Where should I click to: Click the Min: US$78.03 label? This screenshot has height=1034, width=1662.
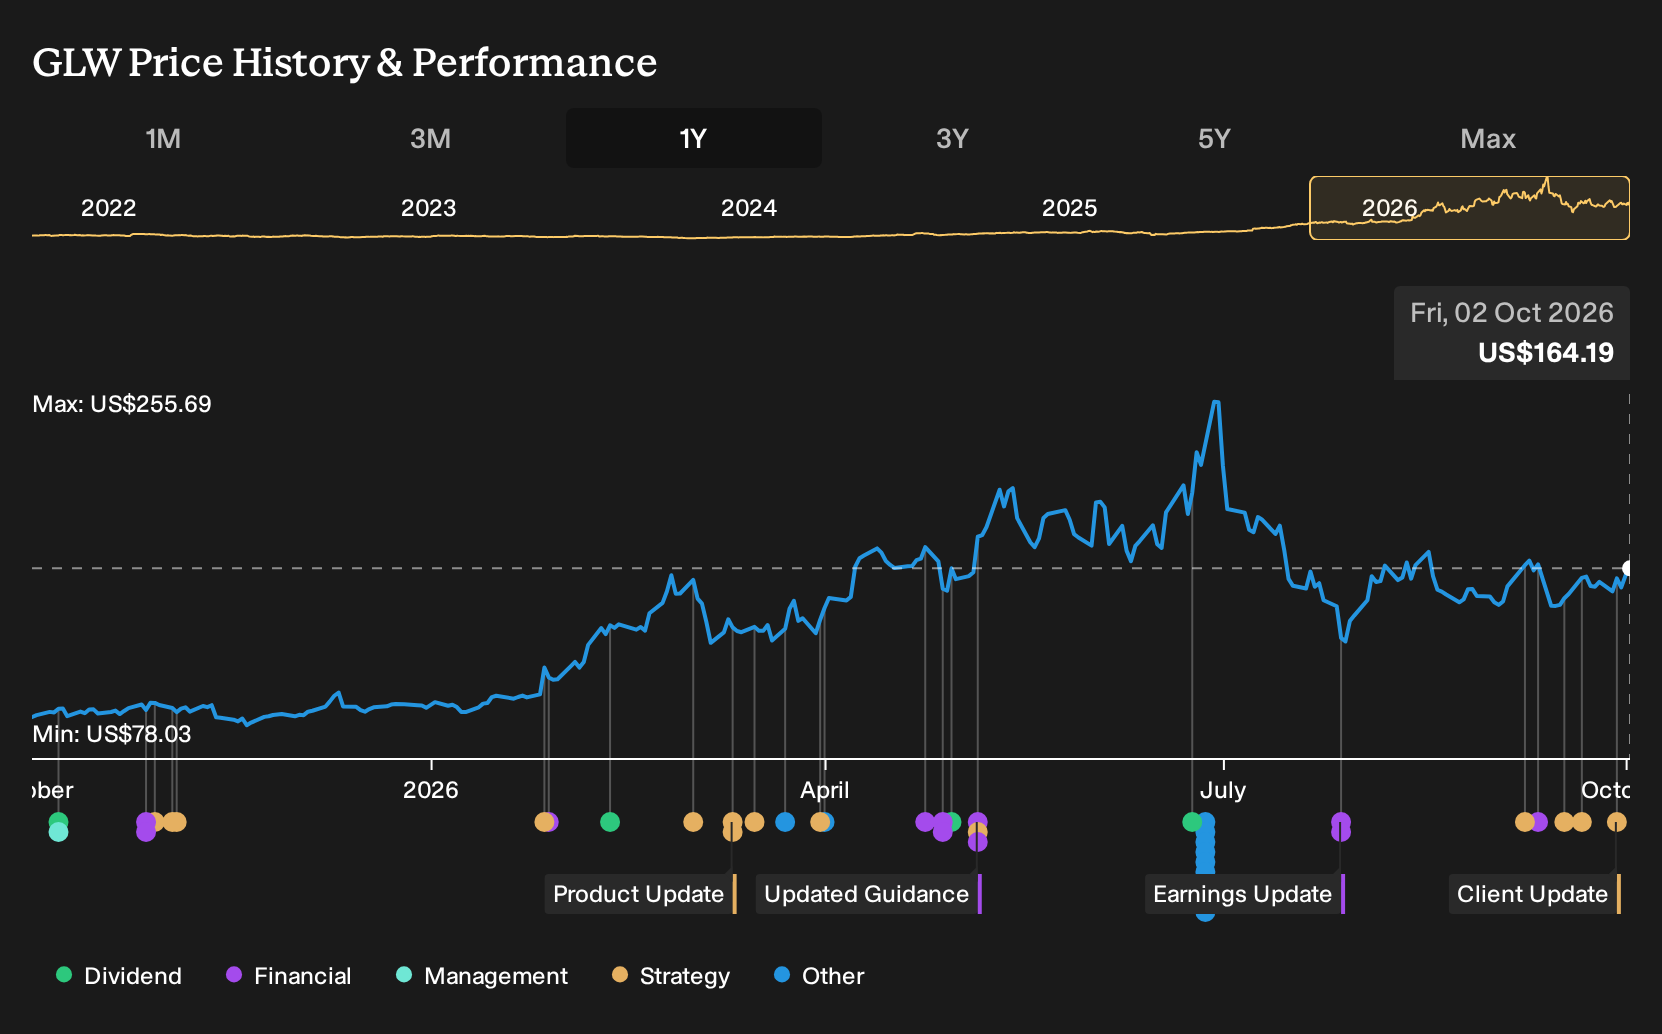point(112,734)
